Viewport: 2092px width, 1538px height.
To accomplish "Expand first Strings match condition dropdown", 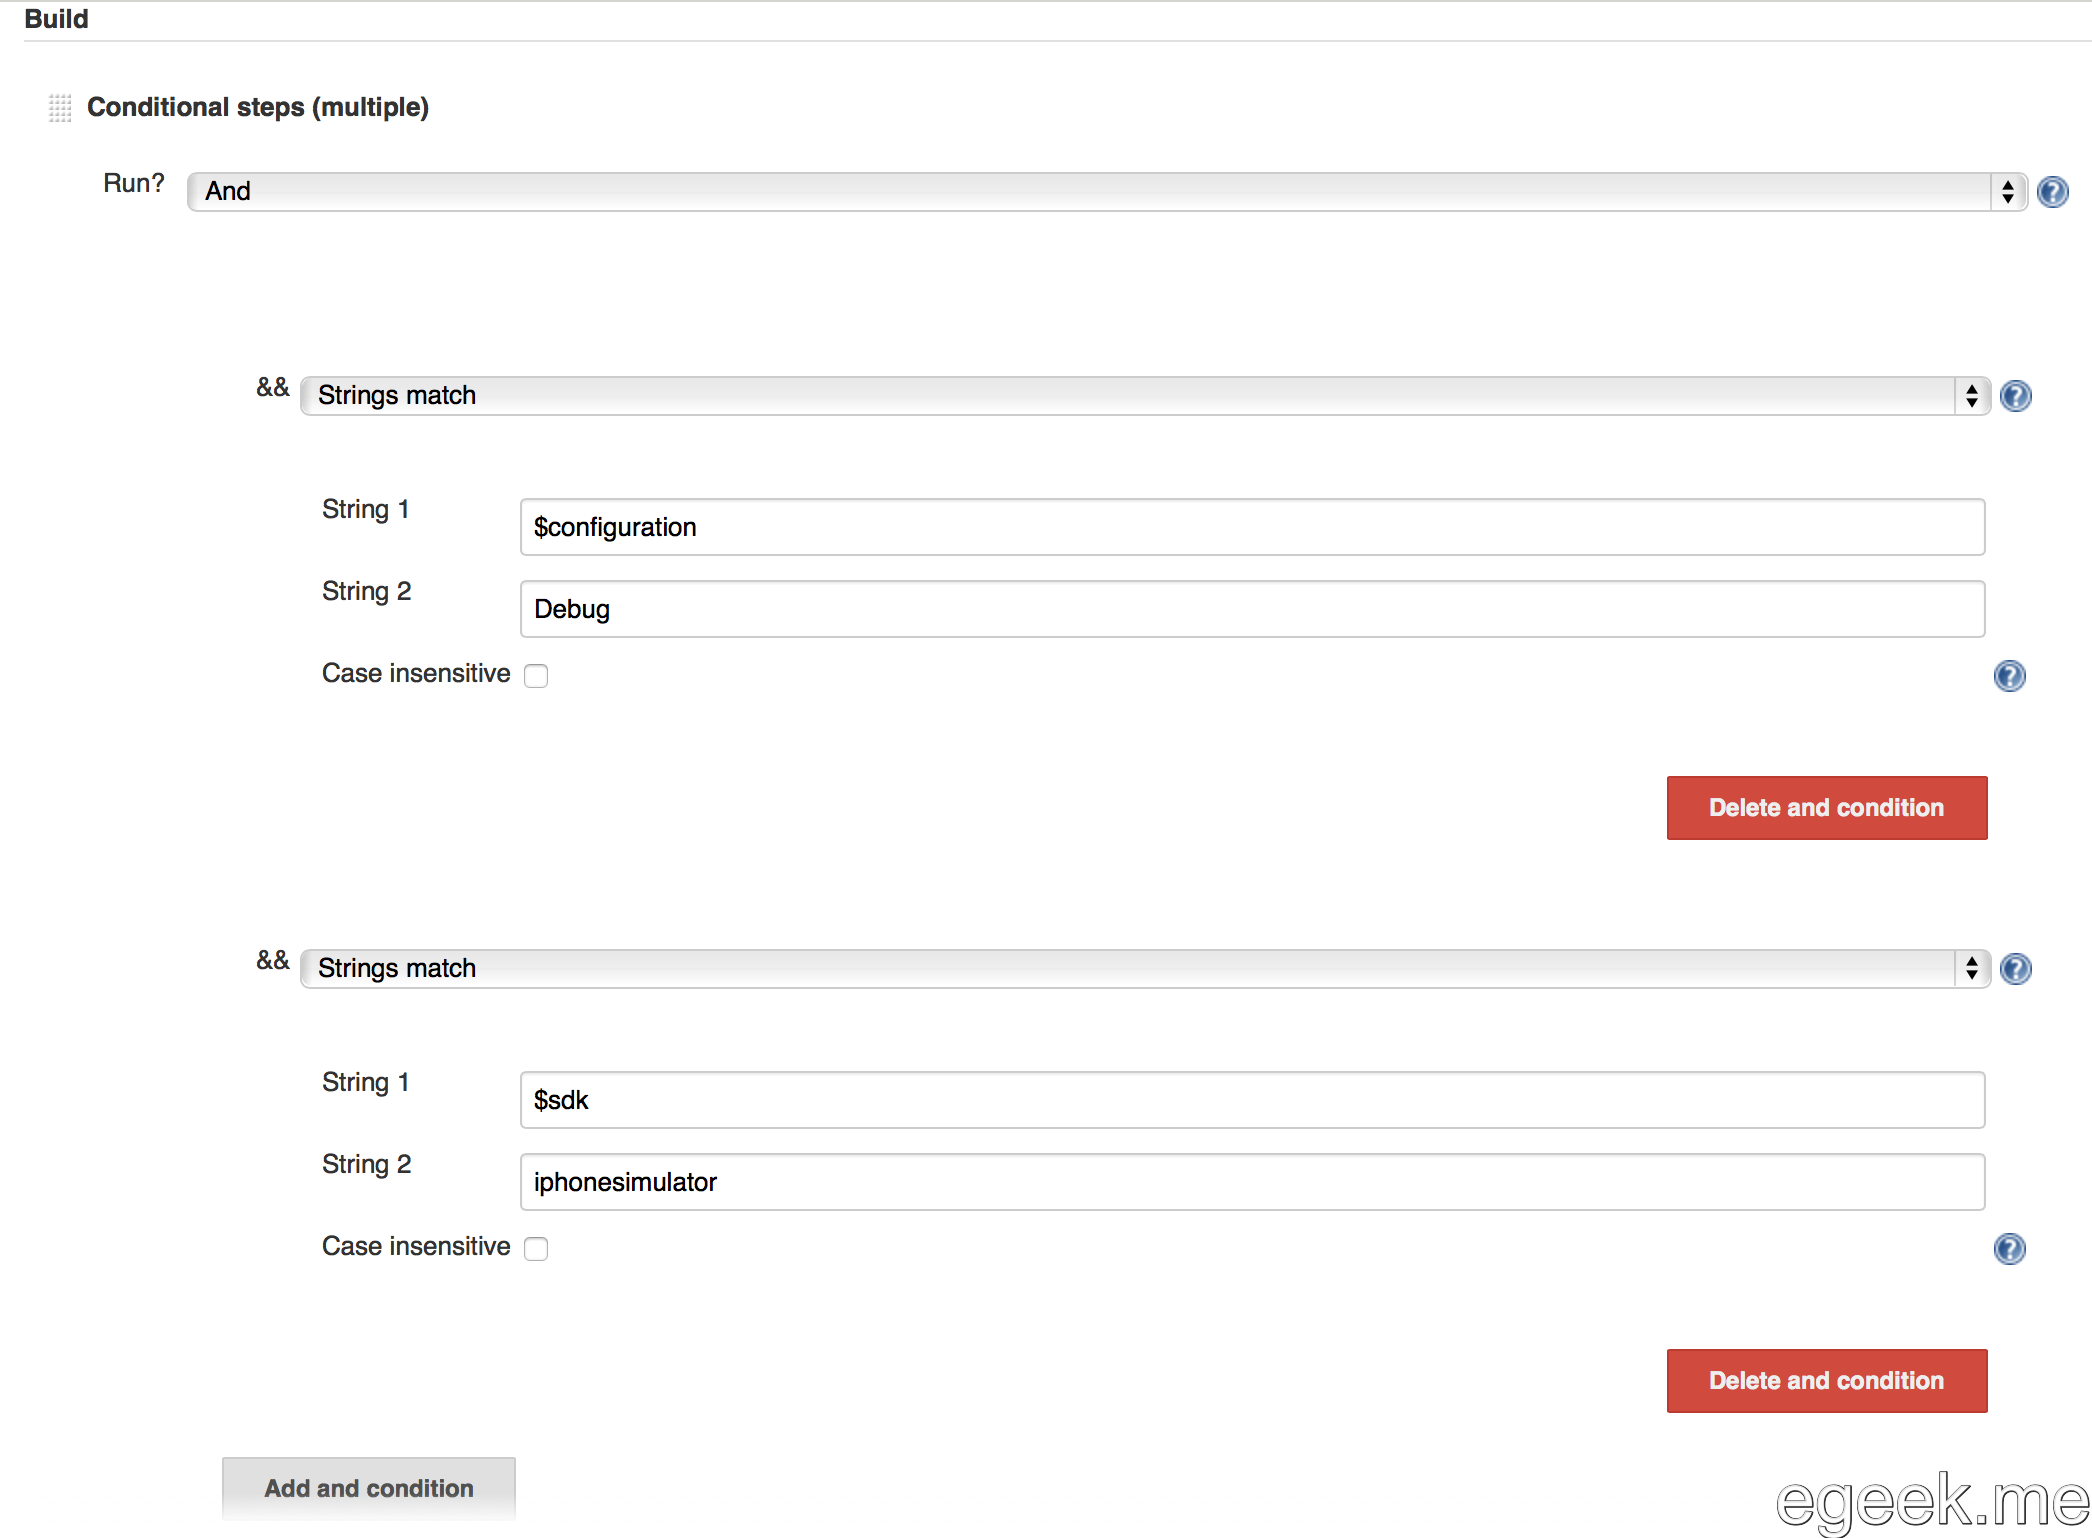I will point(1144,396).
